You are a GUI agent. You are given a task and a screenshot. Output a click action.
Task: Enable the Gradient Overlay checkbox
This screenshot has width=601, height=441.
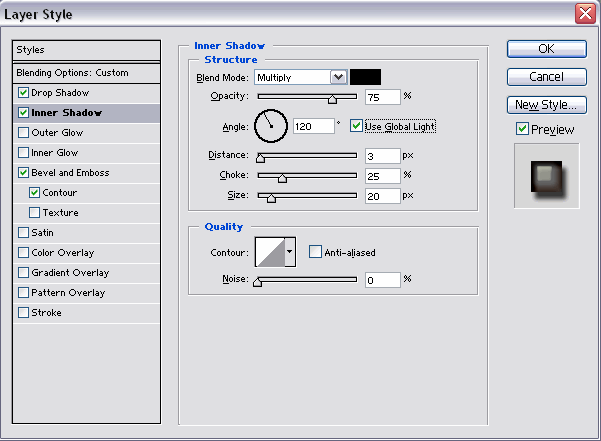[x=23, y=272]
